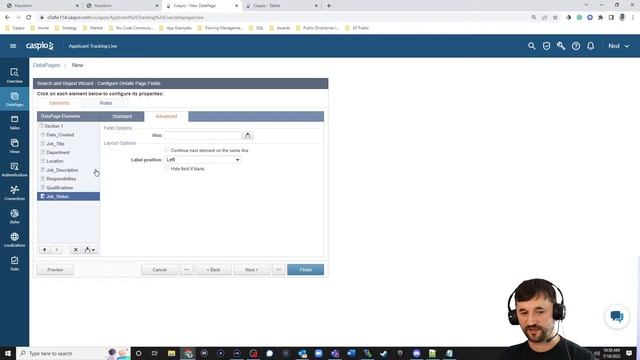Open the Tasks sidebar section
This screenshot has height=360, width=640.
(x=14, y=263)
